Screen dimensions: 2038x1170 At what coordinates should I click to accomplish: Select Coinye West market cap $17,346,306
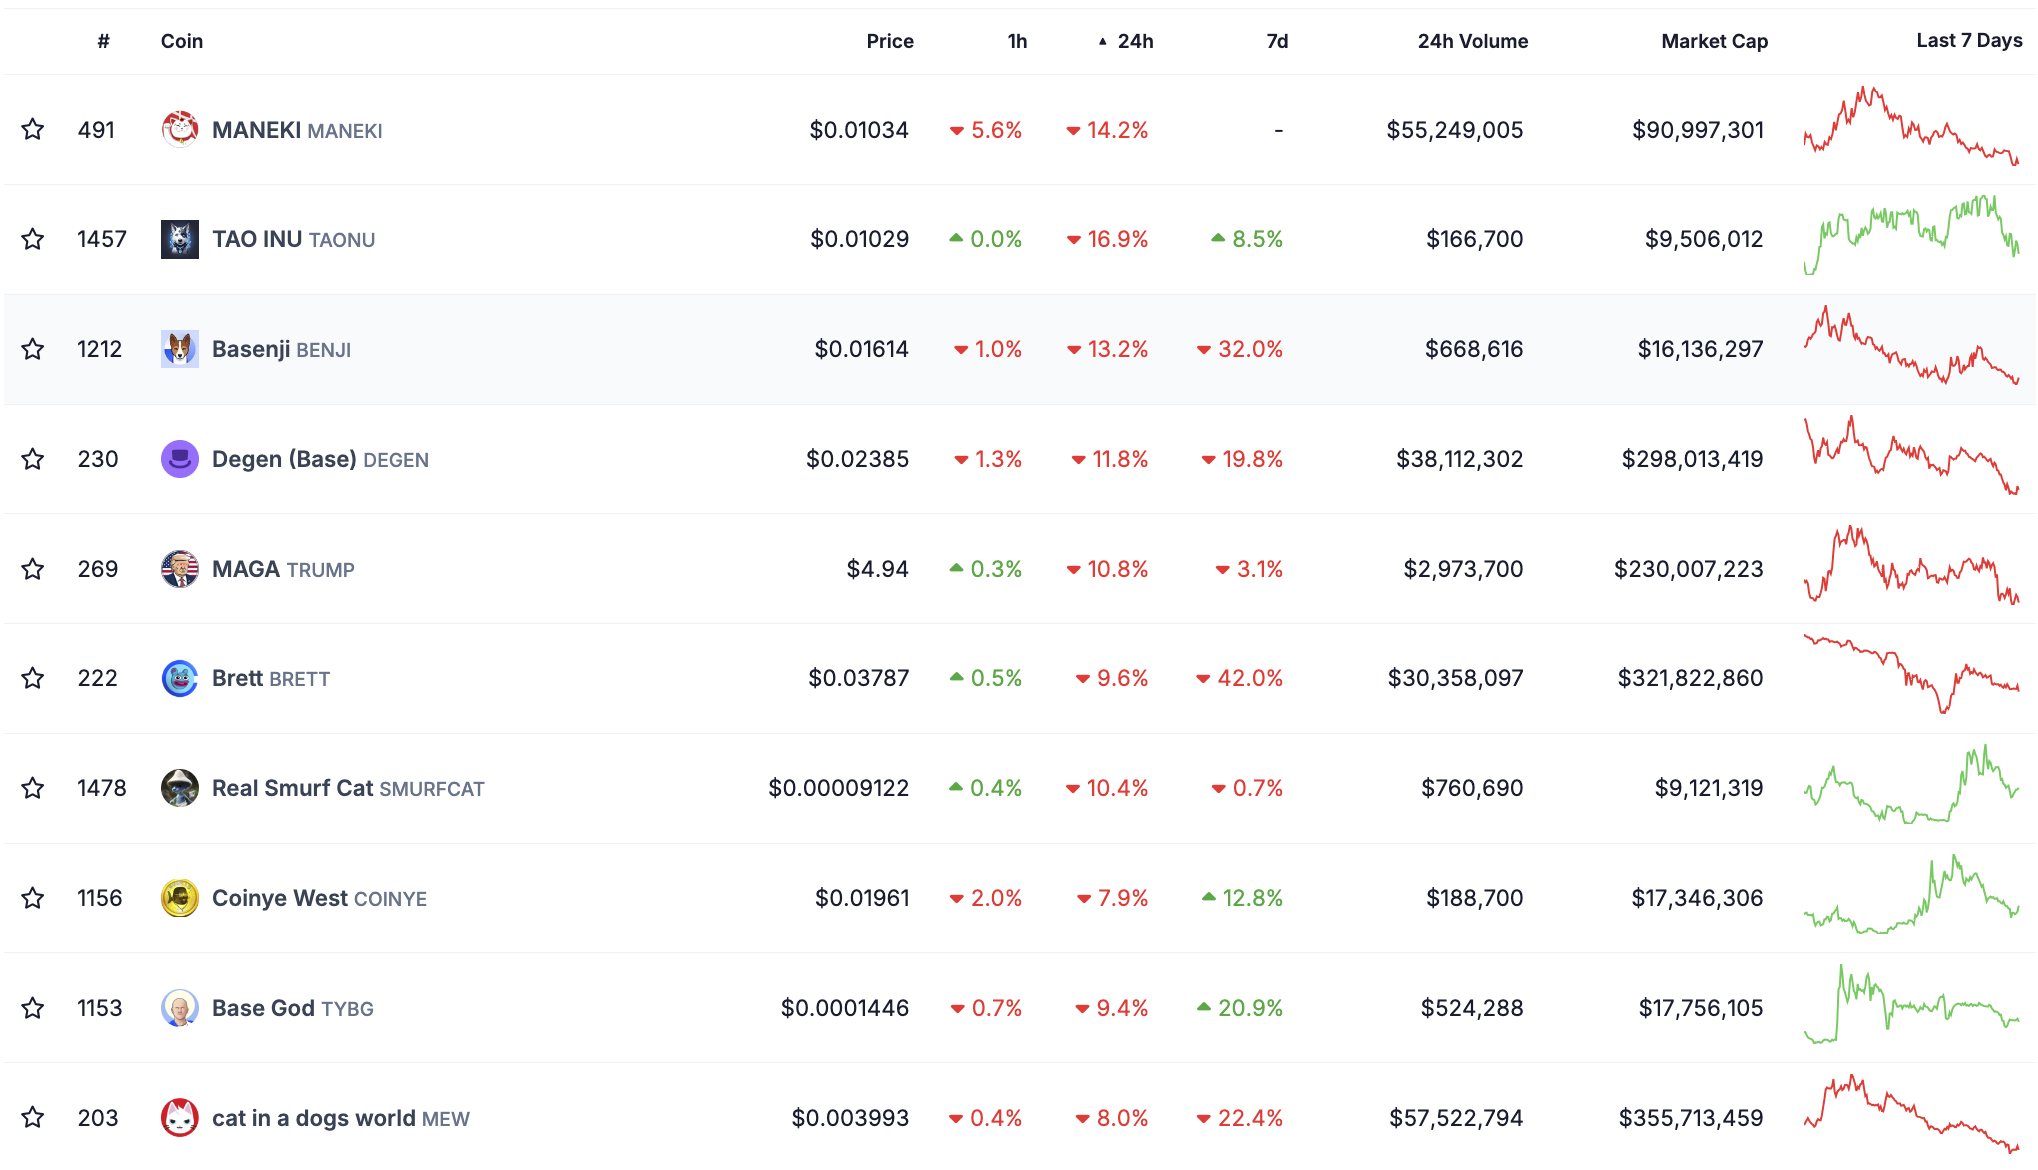(1698, 898)
